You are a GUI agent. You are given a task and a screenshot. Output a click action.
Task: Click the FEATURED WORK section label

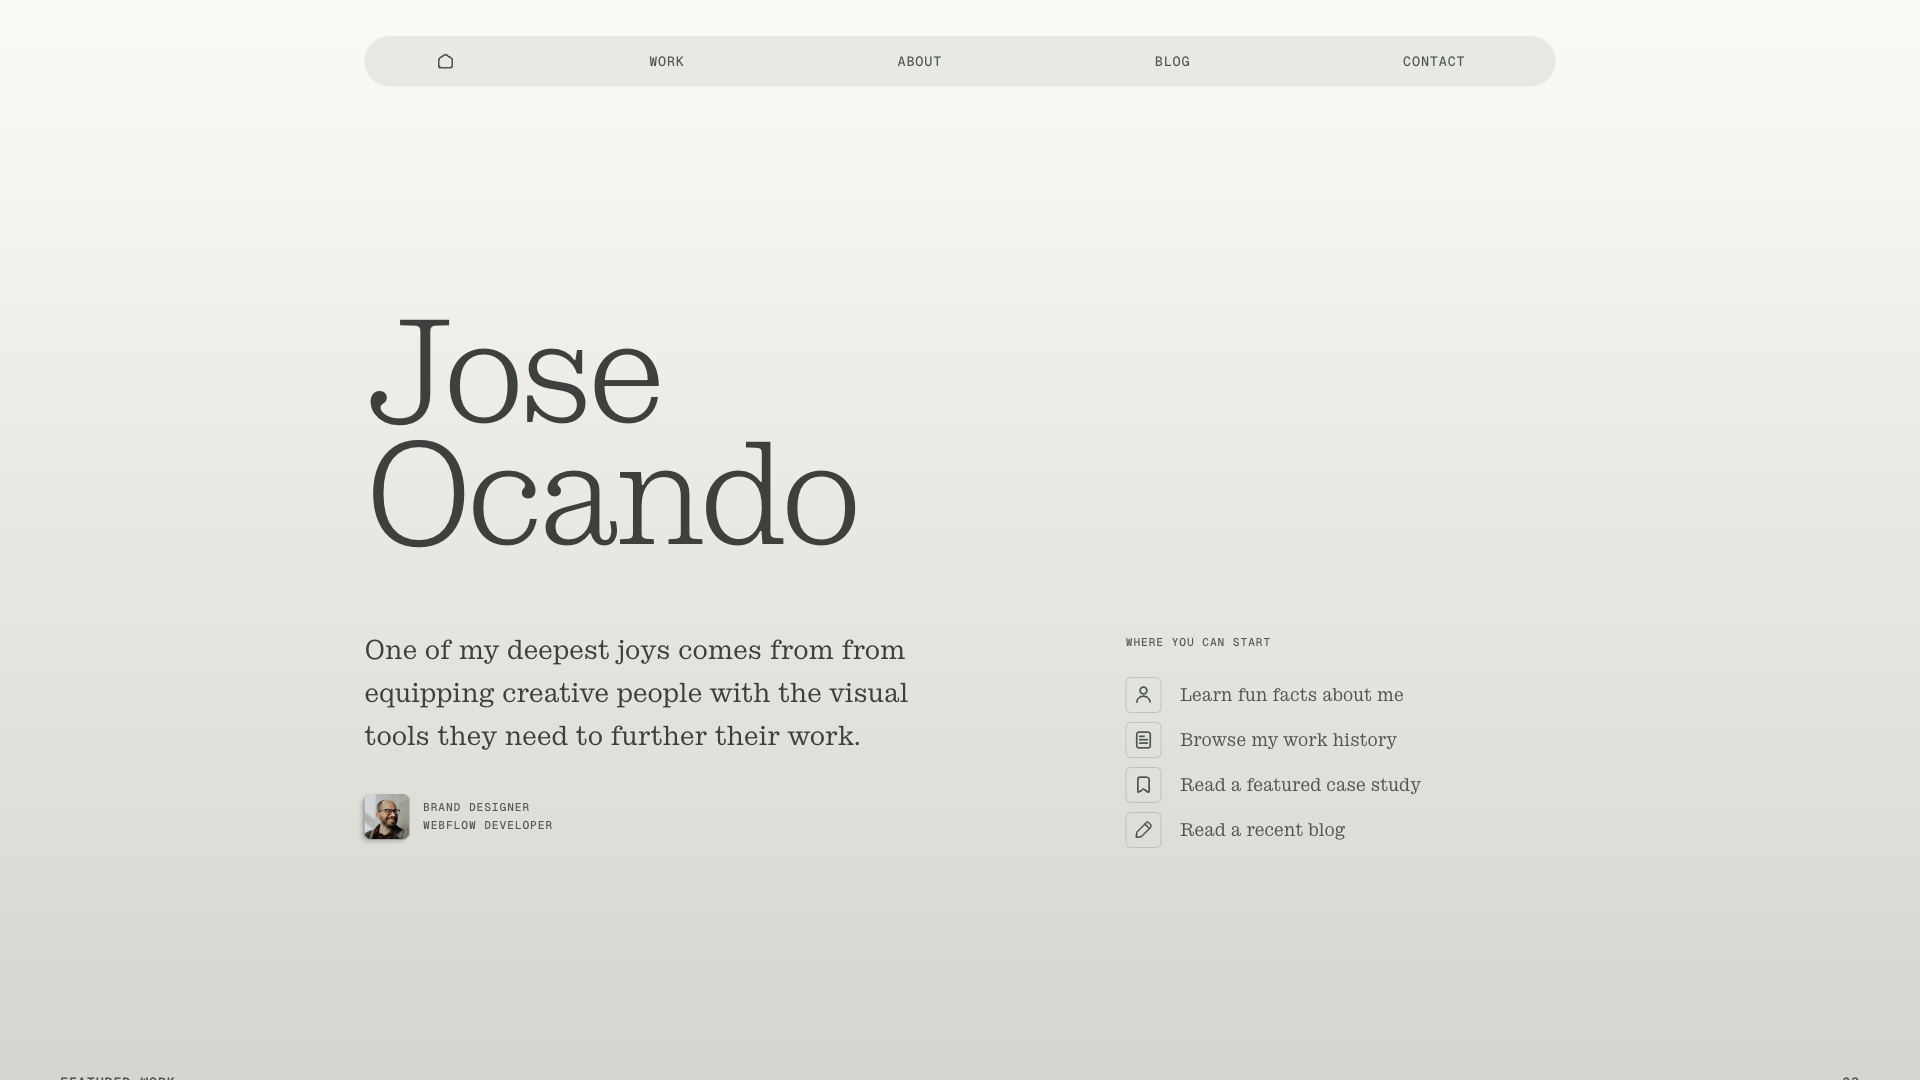point(117,1076)
